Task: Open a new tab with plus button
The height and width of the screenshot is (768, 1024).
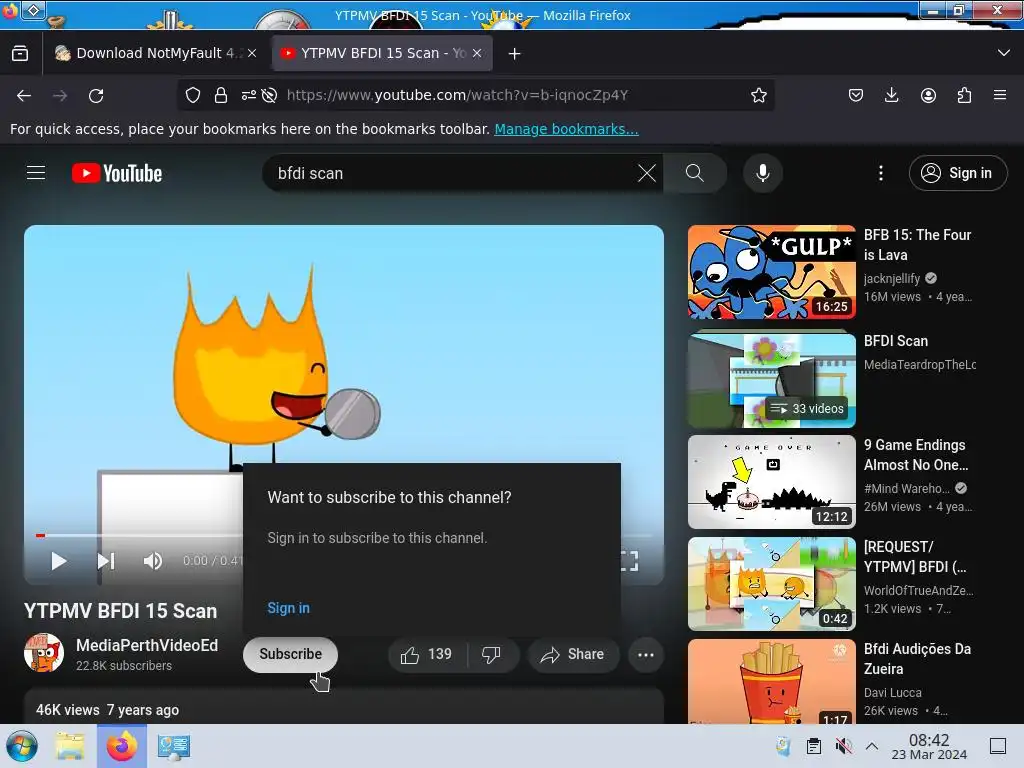Action: 515,54
